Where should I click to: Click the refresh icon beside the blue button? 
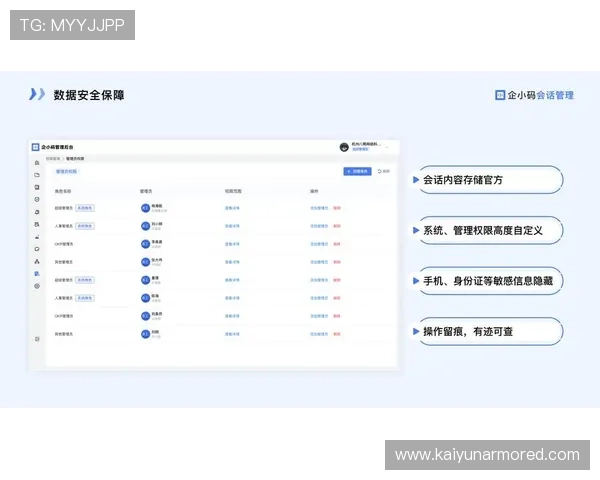[x=380, y=171]
